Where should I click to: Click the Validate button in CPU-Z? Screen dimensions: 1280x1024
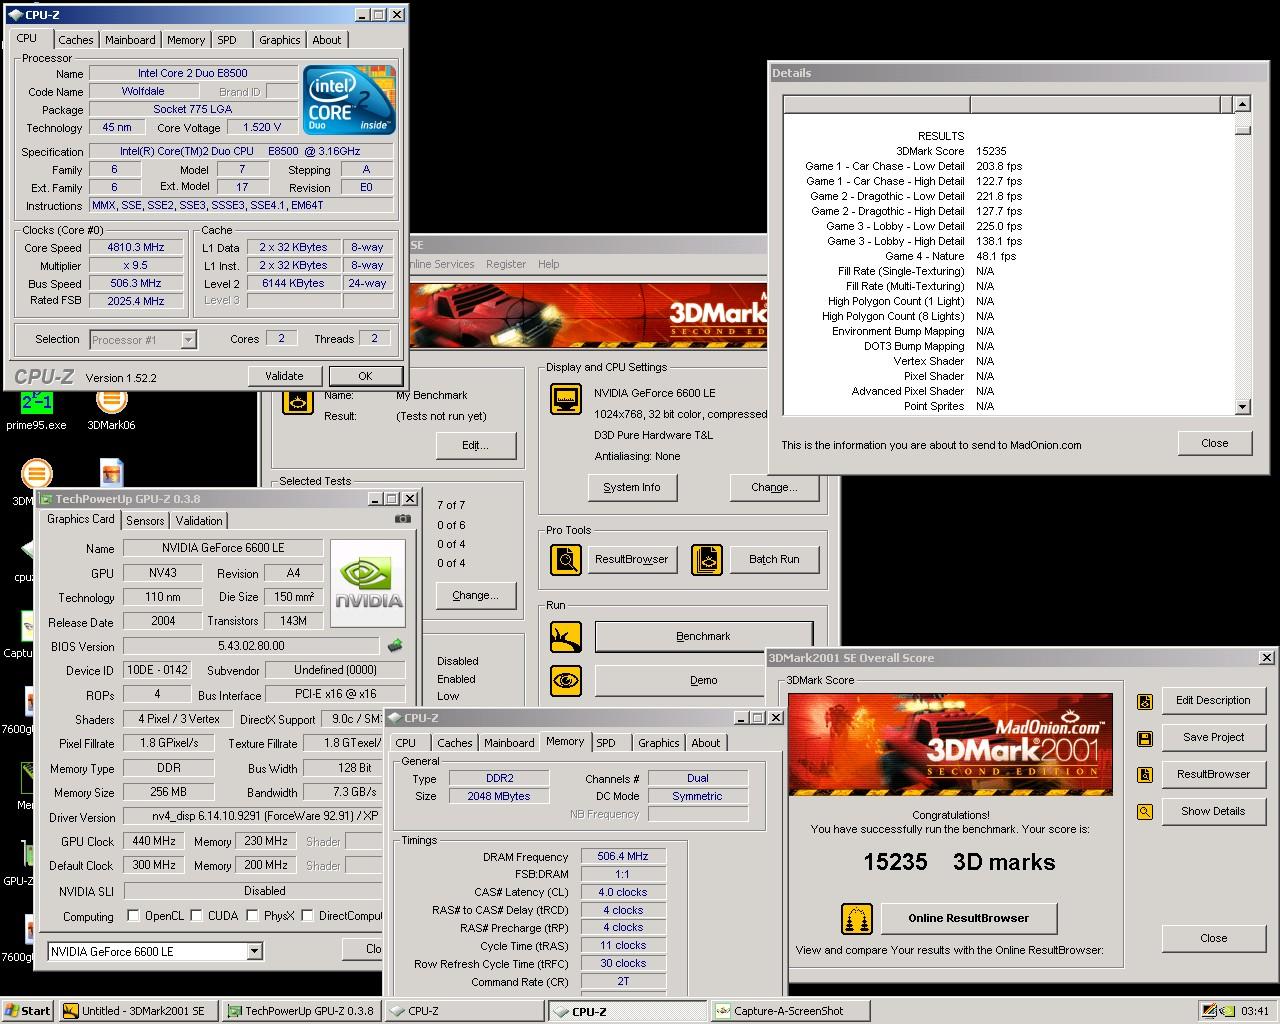(x=284, y=376)
